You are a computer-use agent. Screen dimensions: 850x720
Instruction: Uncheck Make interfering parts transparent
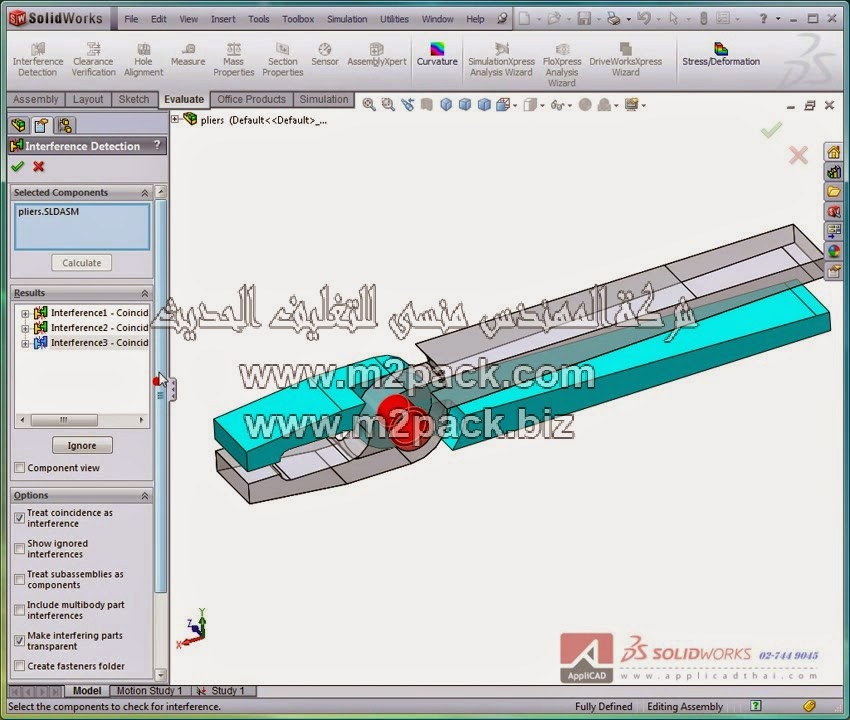(x=20, y=640)
